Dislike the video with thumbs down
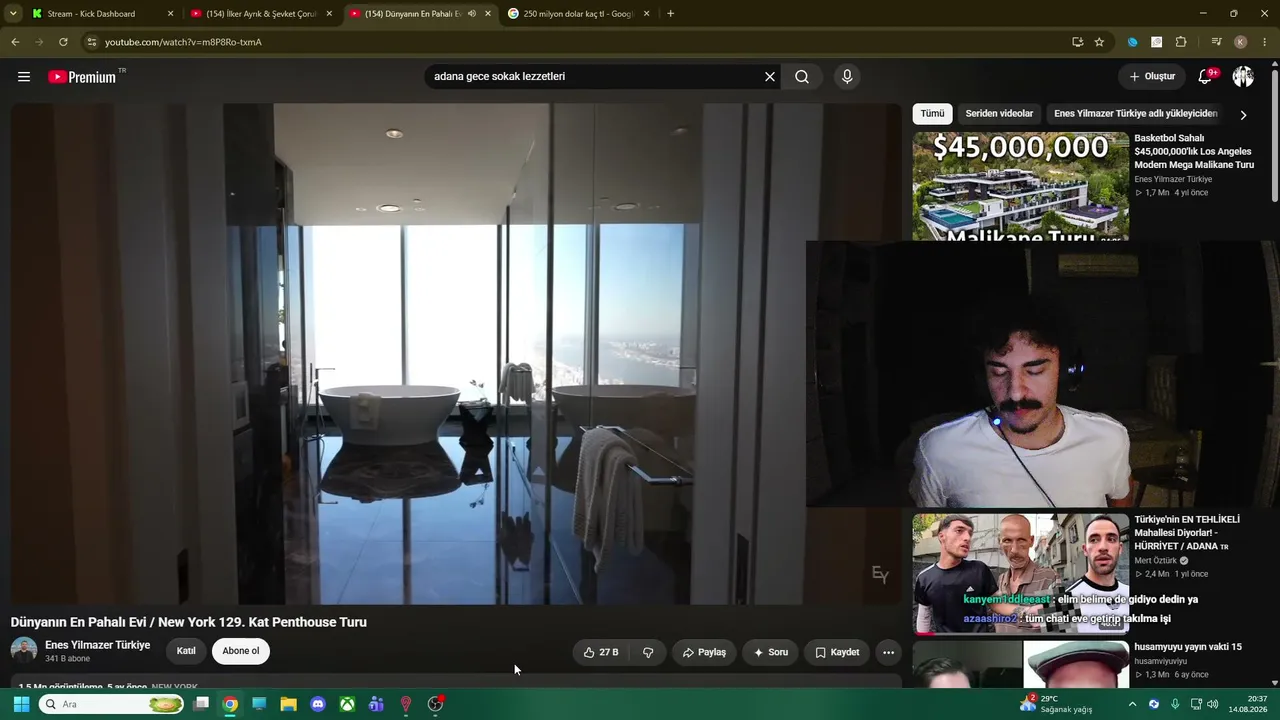 click(648, 653)
